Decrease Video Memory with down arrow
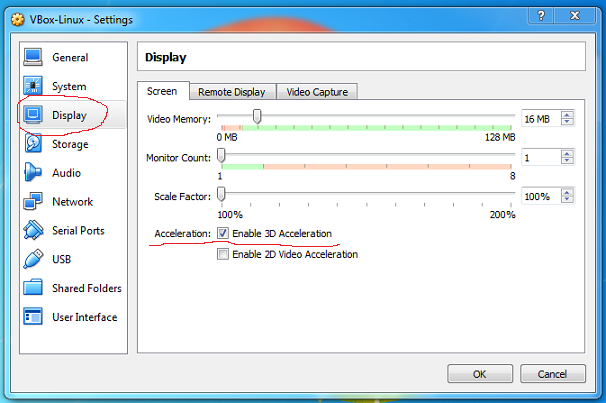This screenshot has width=606, height=403. [567, 122]
